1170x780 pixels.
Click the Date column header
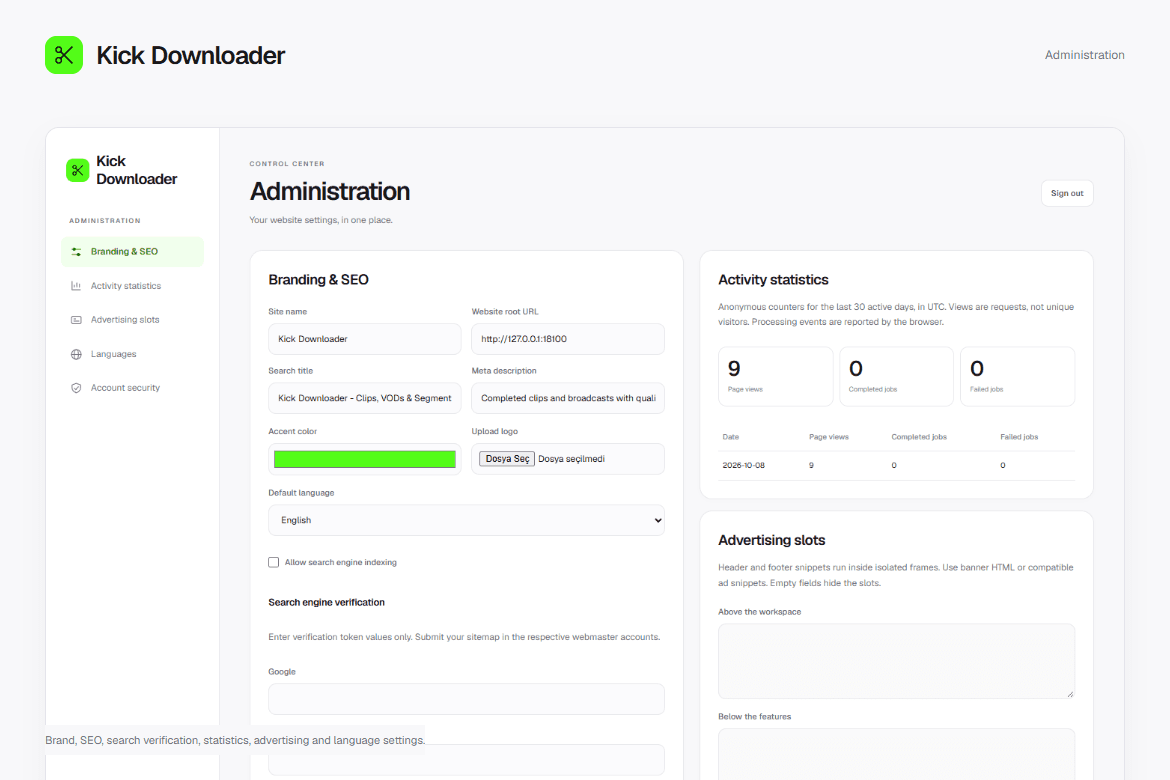coord(731,437)
